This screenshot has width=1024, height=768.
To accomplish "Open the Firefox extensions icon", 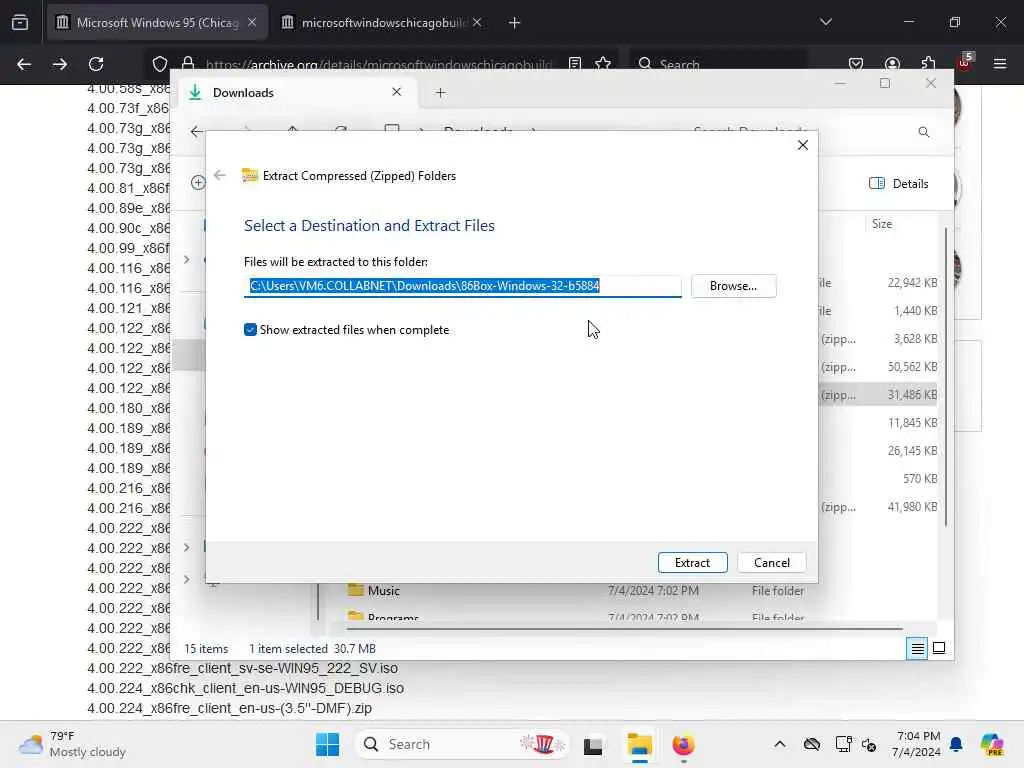I will pos(928,64).
